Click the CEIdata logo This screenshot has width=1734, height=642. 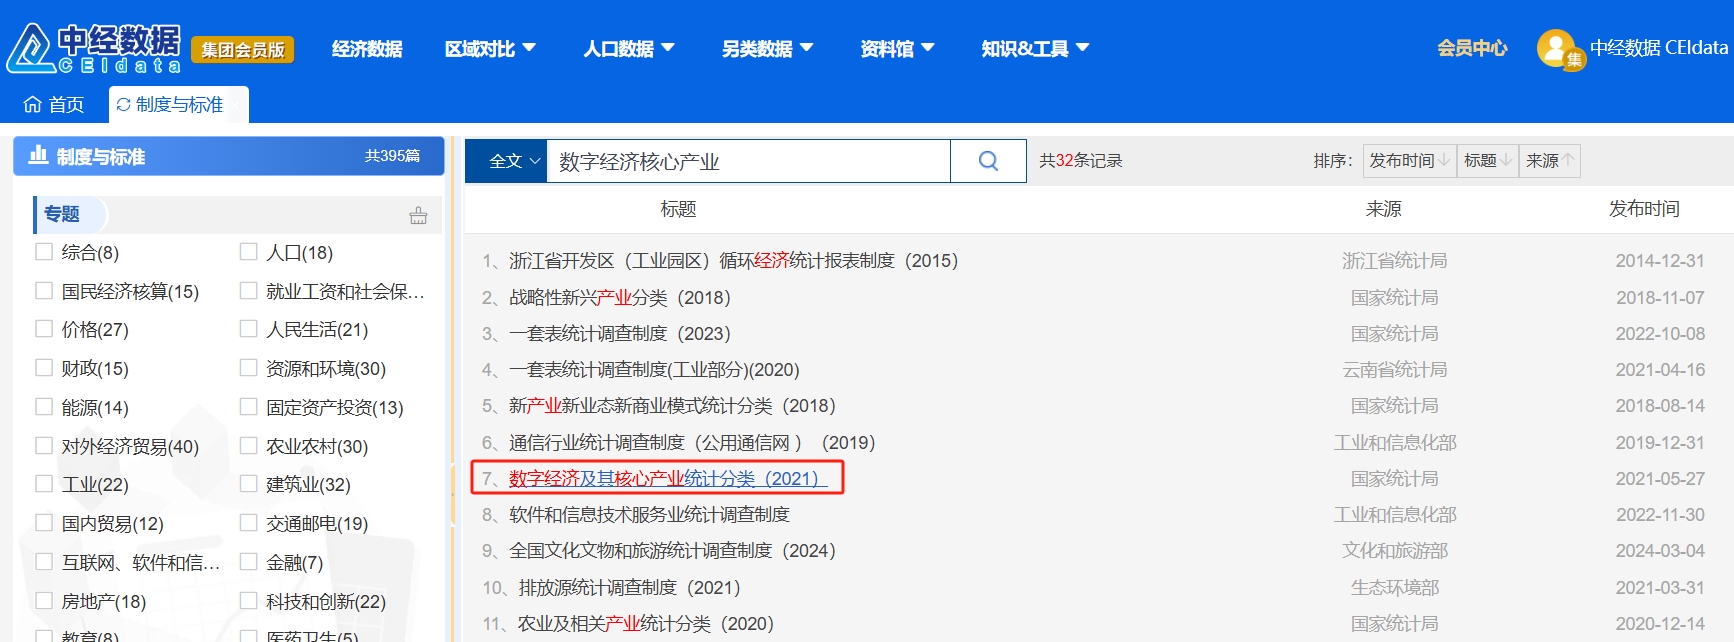pos(94,48)
